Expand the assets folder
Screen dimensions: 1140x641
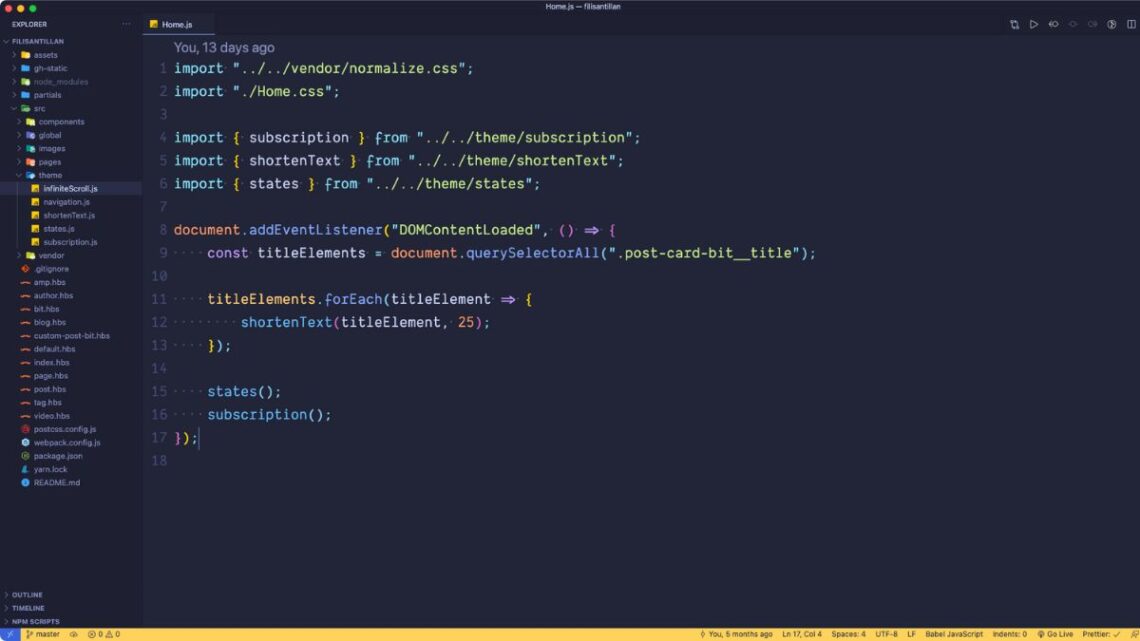45,55
